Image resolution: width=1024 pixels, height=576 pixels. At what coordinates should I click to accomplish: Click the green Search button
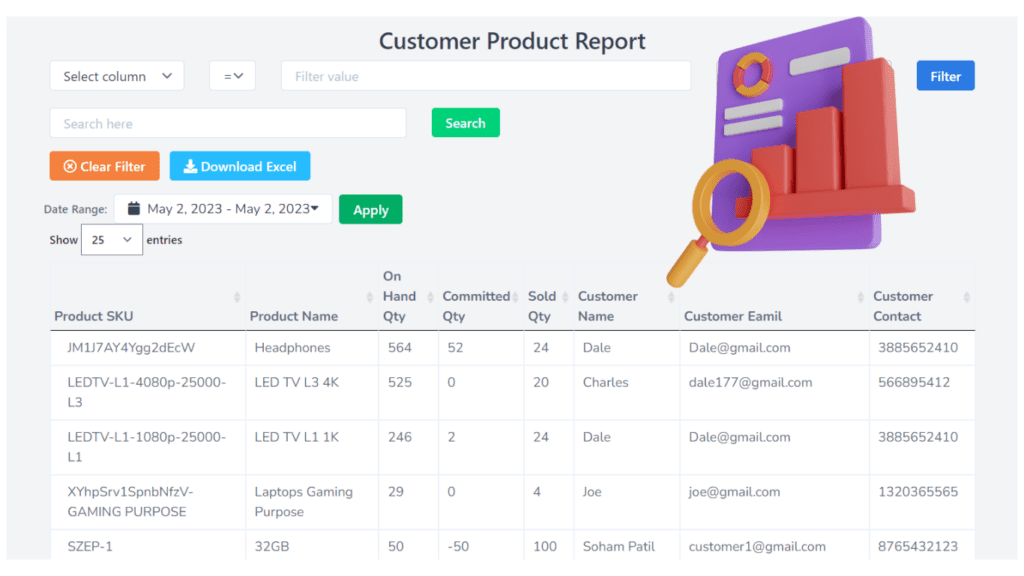tap(466, 123)
